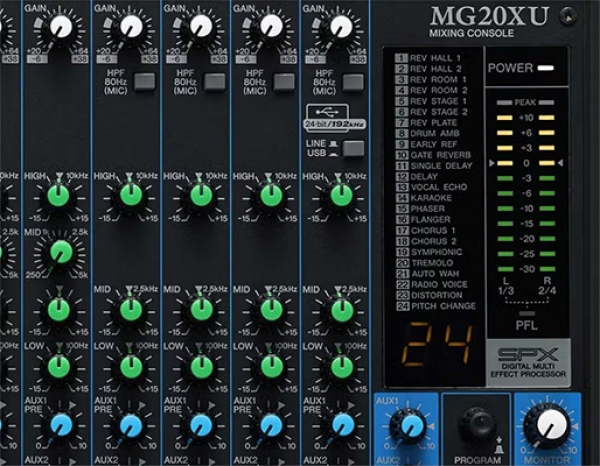Select effect 10 GATE REVERB
Image resolution: width=600 pixels, height=466 pixels.
(x=433, y=155)
